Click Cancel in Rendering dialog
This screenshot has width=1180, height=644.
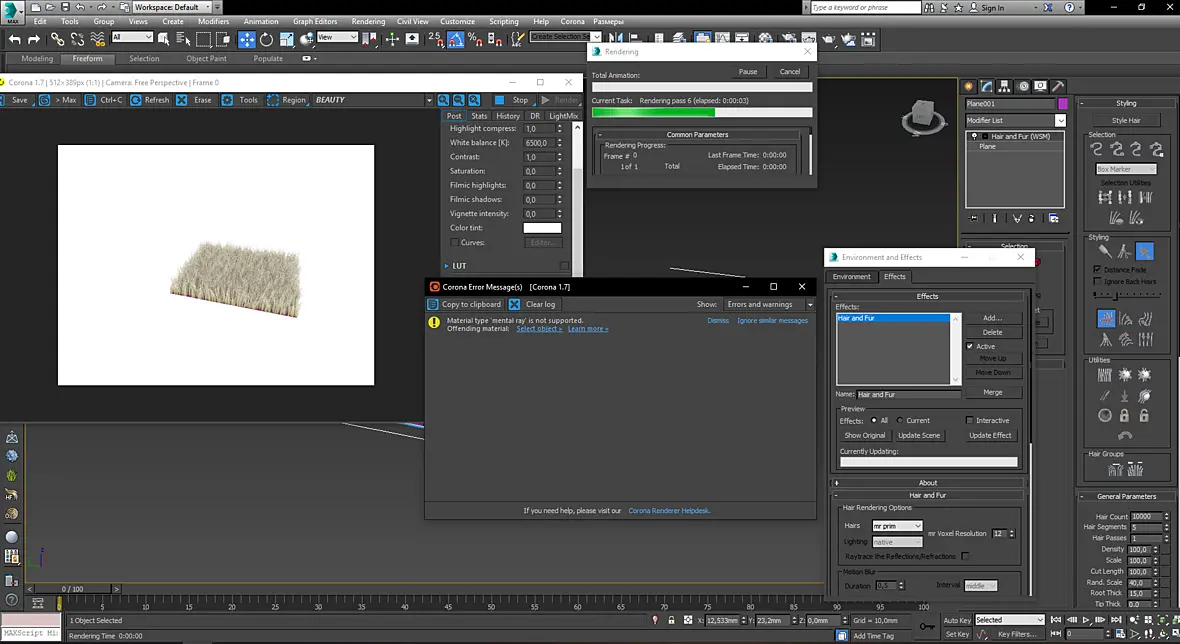point(789,71)
